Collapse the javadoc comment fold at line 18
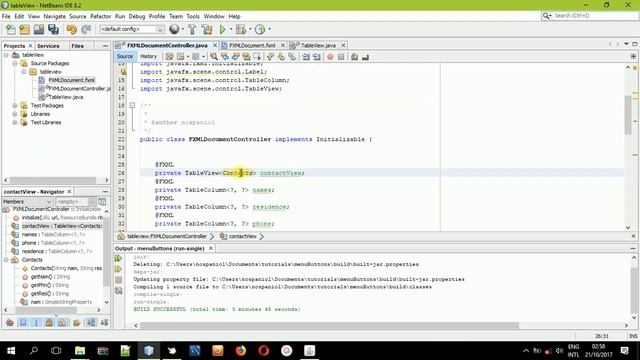Viewport: 640px width, 360px height. coord(132,105)
